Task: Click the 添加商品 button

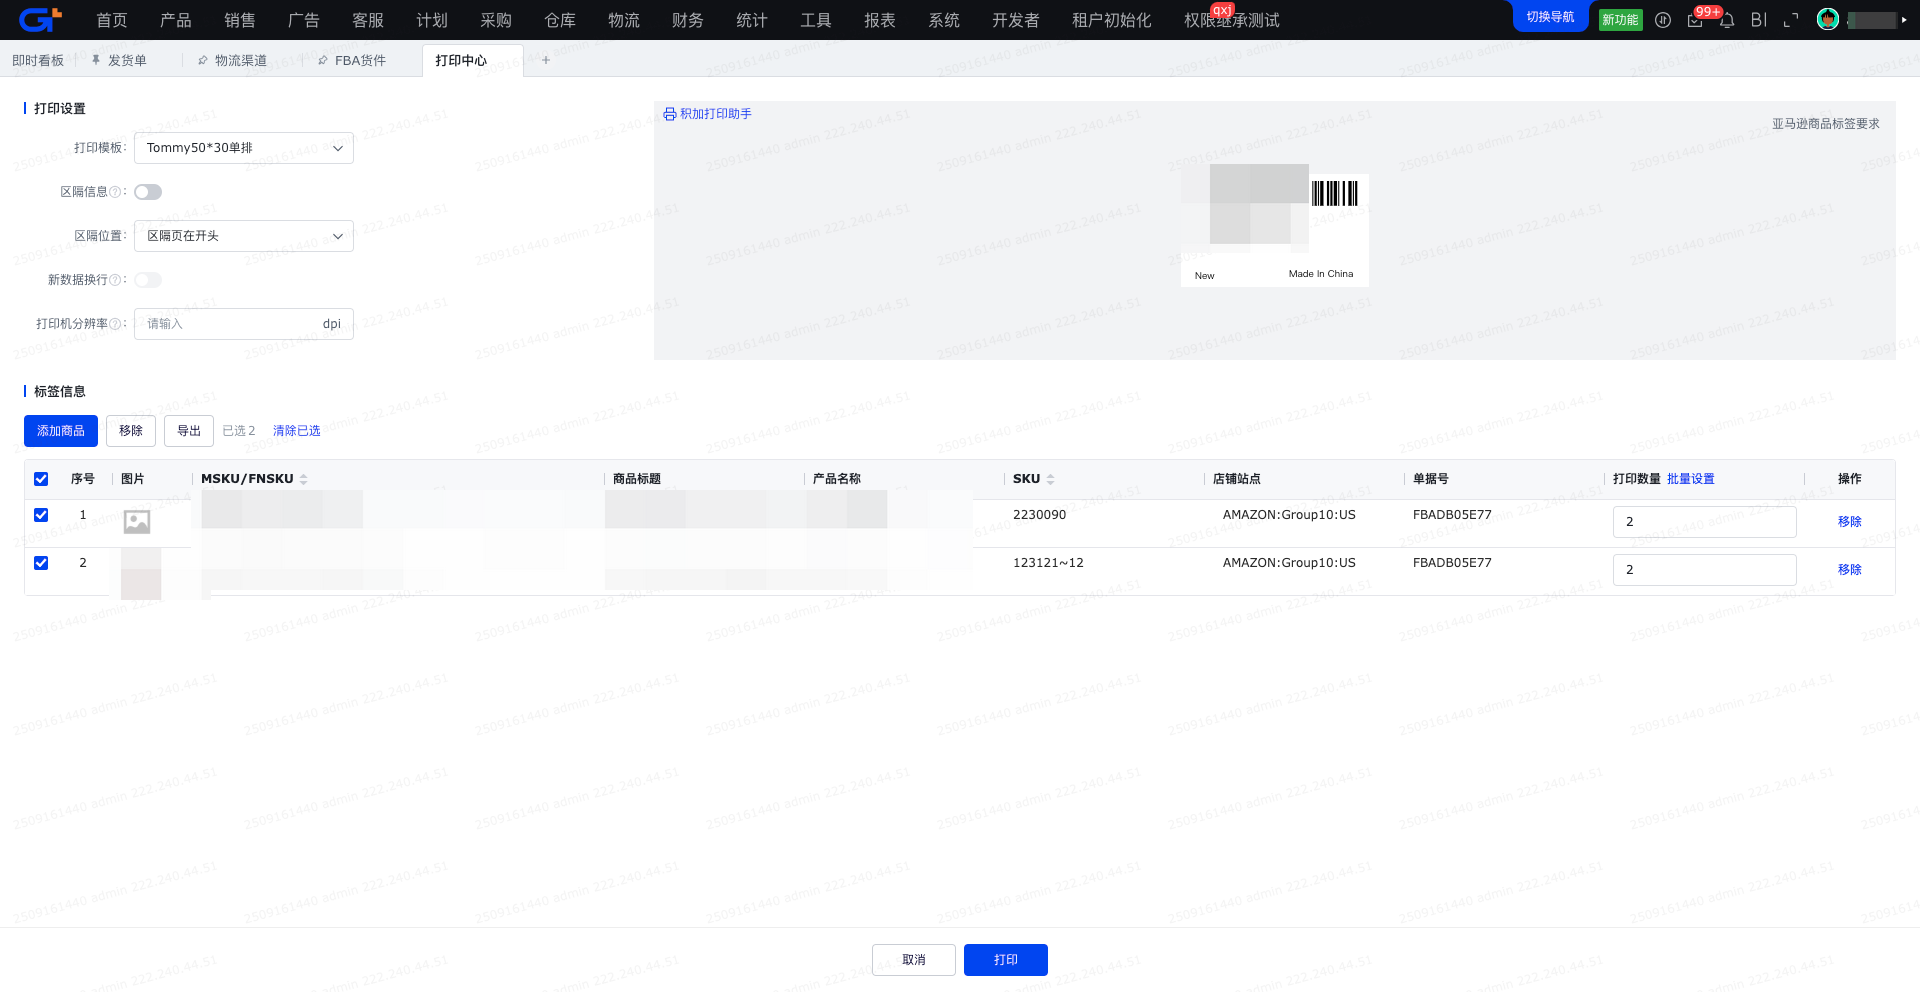Action: (x=61, y=431)
